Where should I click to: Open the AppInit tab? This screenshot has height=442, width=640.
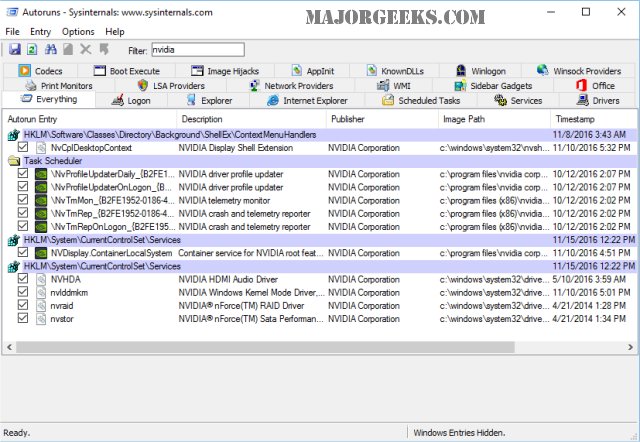click(313, 71)
